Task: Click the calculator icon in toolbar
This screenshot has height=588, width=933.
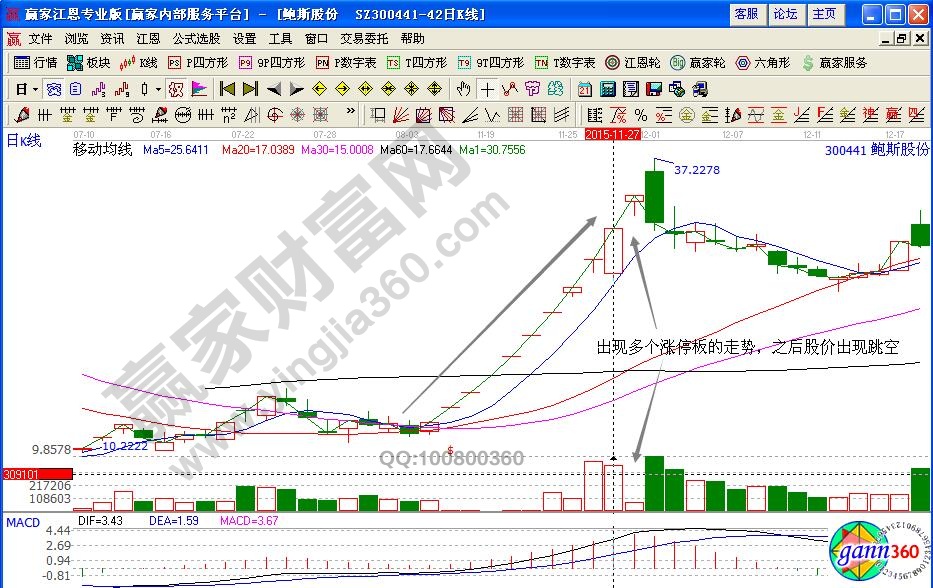Action: (x=606, y=88)
